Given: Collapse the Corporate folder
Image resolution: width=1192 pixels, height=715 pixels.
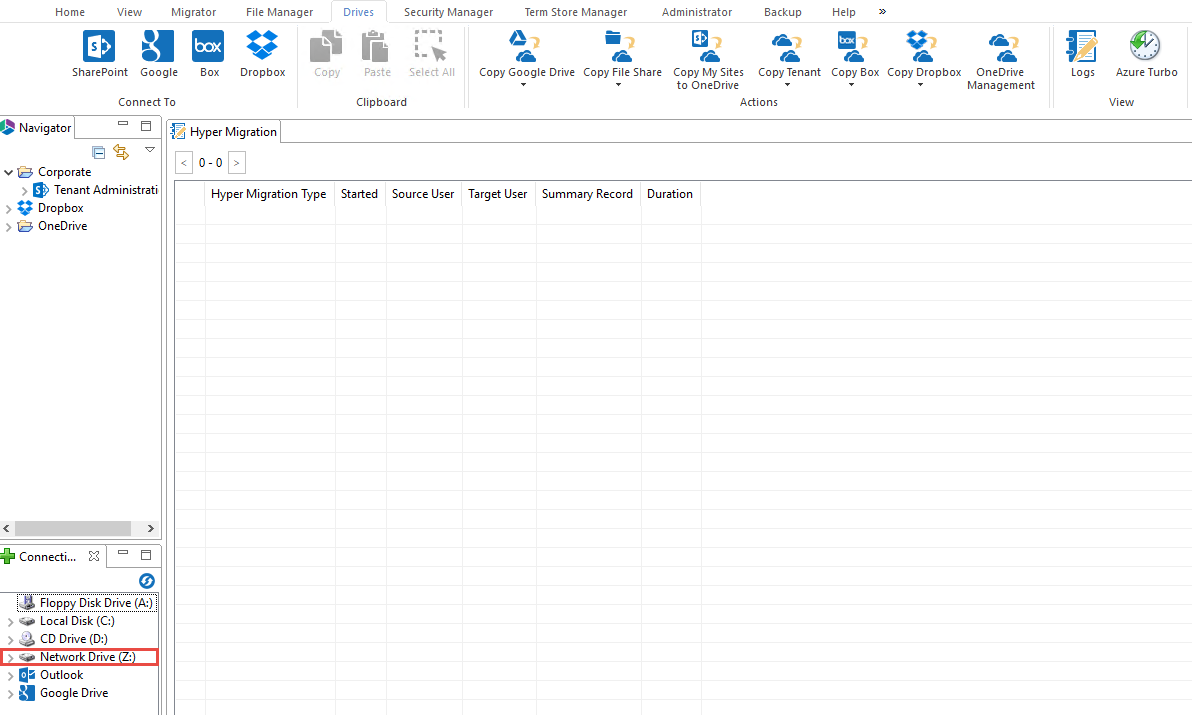Looking at the screenshot, I should (8, 171).
